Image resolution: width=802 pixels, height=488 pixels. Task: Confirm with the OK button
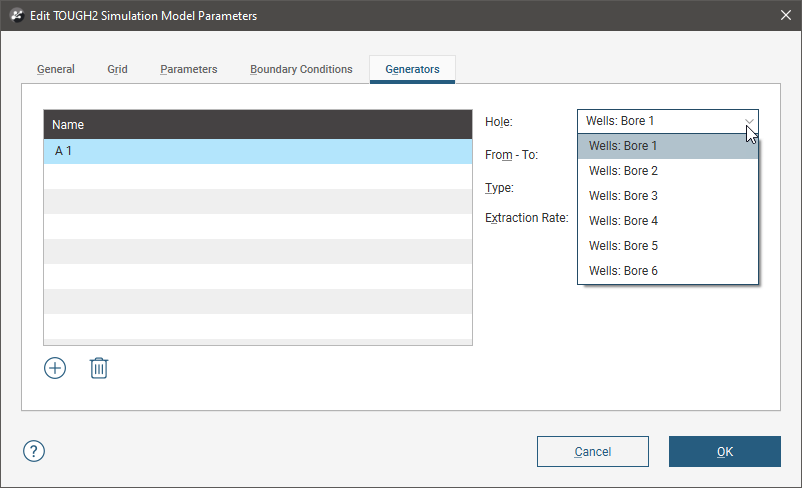pos(724,452)
